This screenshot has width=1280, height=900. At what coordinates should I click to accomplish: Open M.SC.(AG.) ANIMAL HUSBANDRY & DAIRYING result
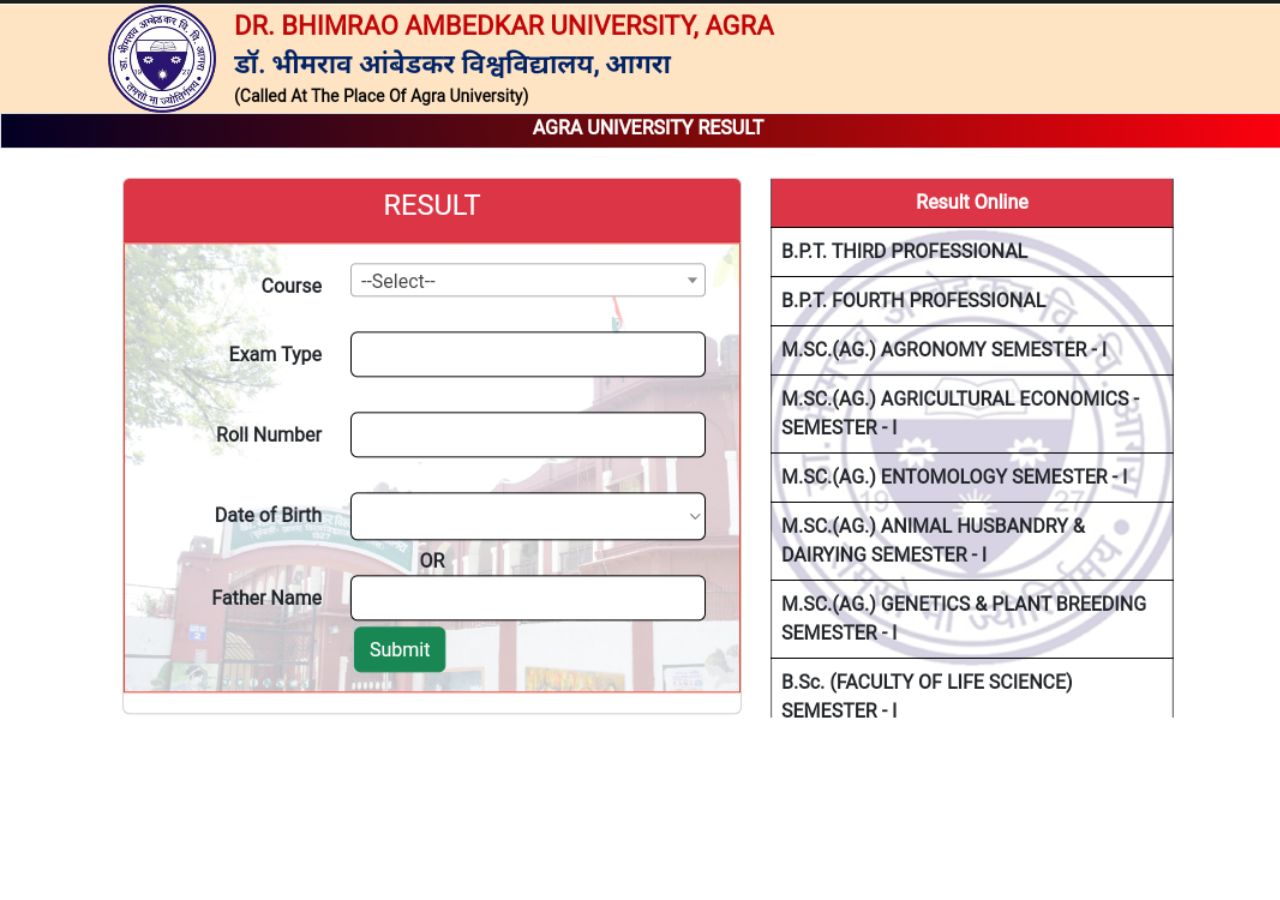pos(972,541)
